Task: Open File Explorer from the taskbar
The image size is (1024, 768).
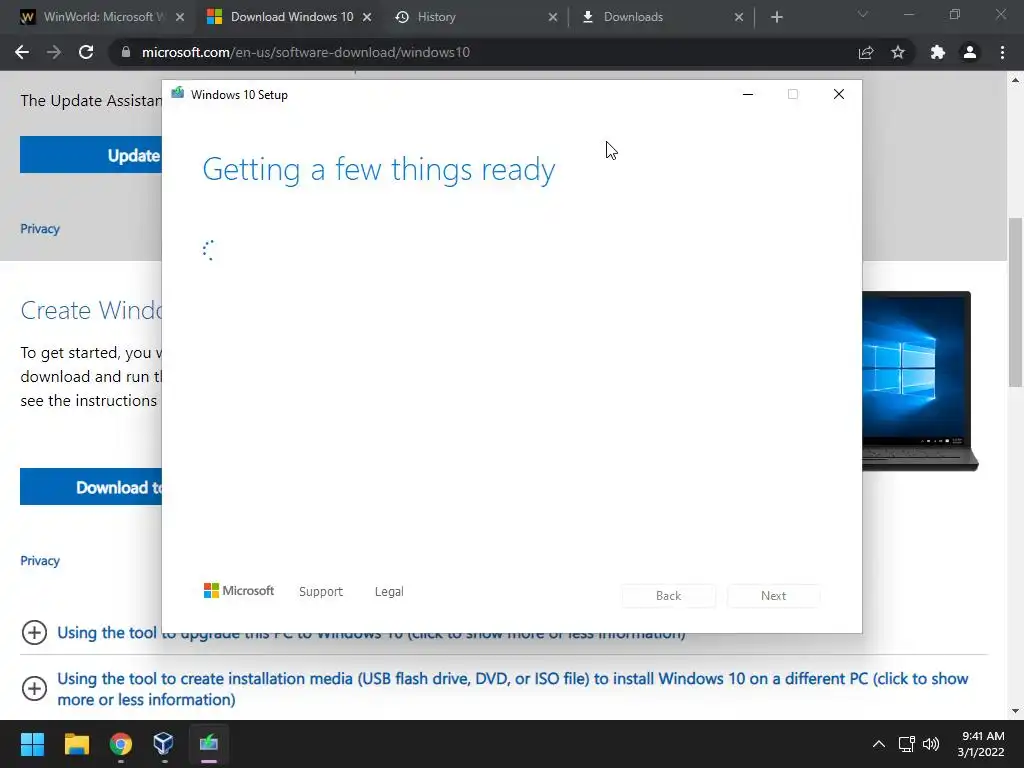Action: coord(76,744)
